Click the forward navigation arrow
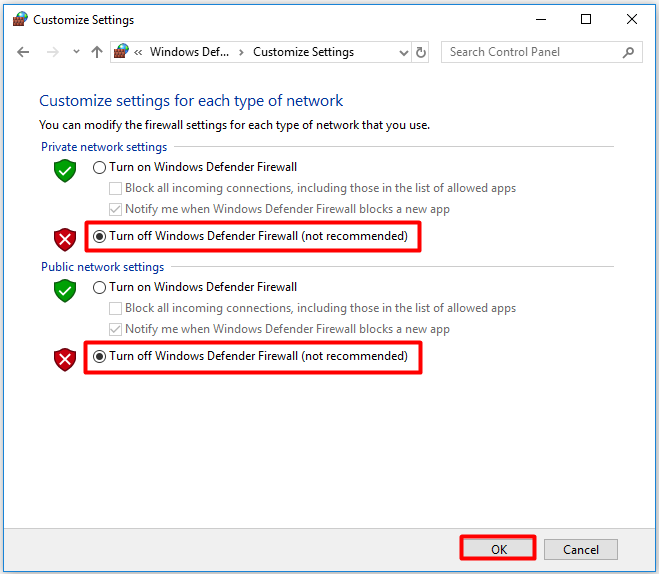The image size is (659, 574). coord(51,52)
